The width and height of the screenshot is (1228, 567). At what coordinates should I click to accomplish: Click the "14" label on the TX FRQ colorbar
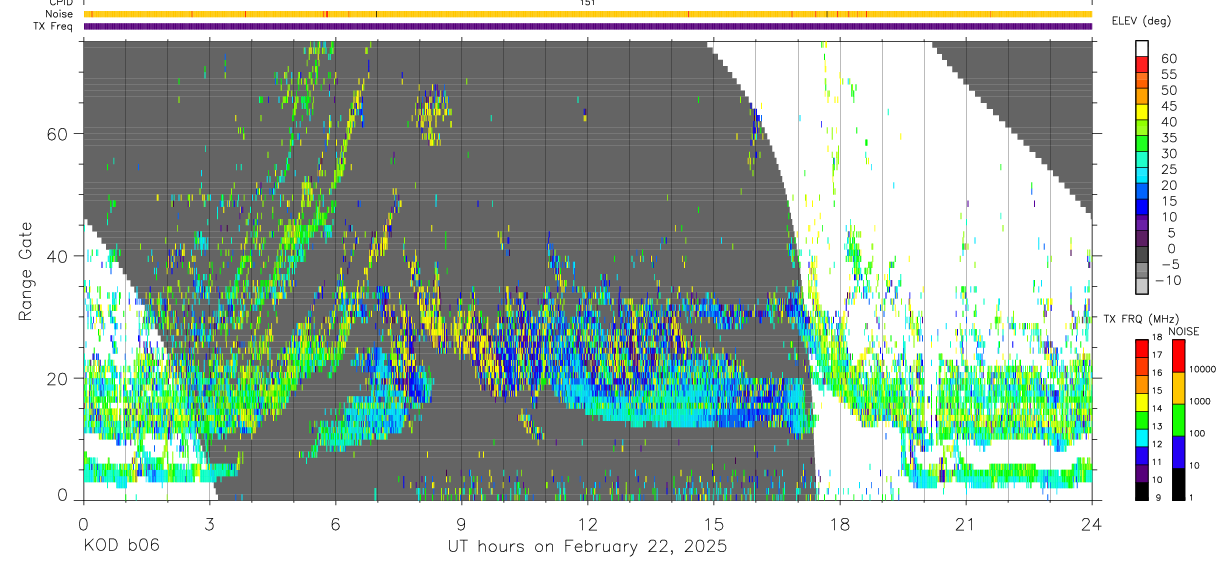click(1157, 408)
